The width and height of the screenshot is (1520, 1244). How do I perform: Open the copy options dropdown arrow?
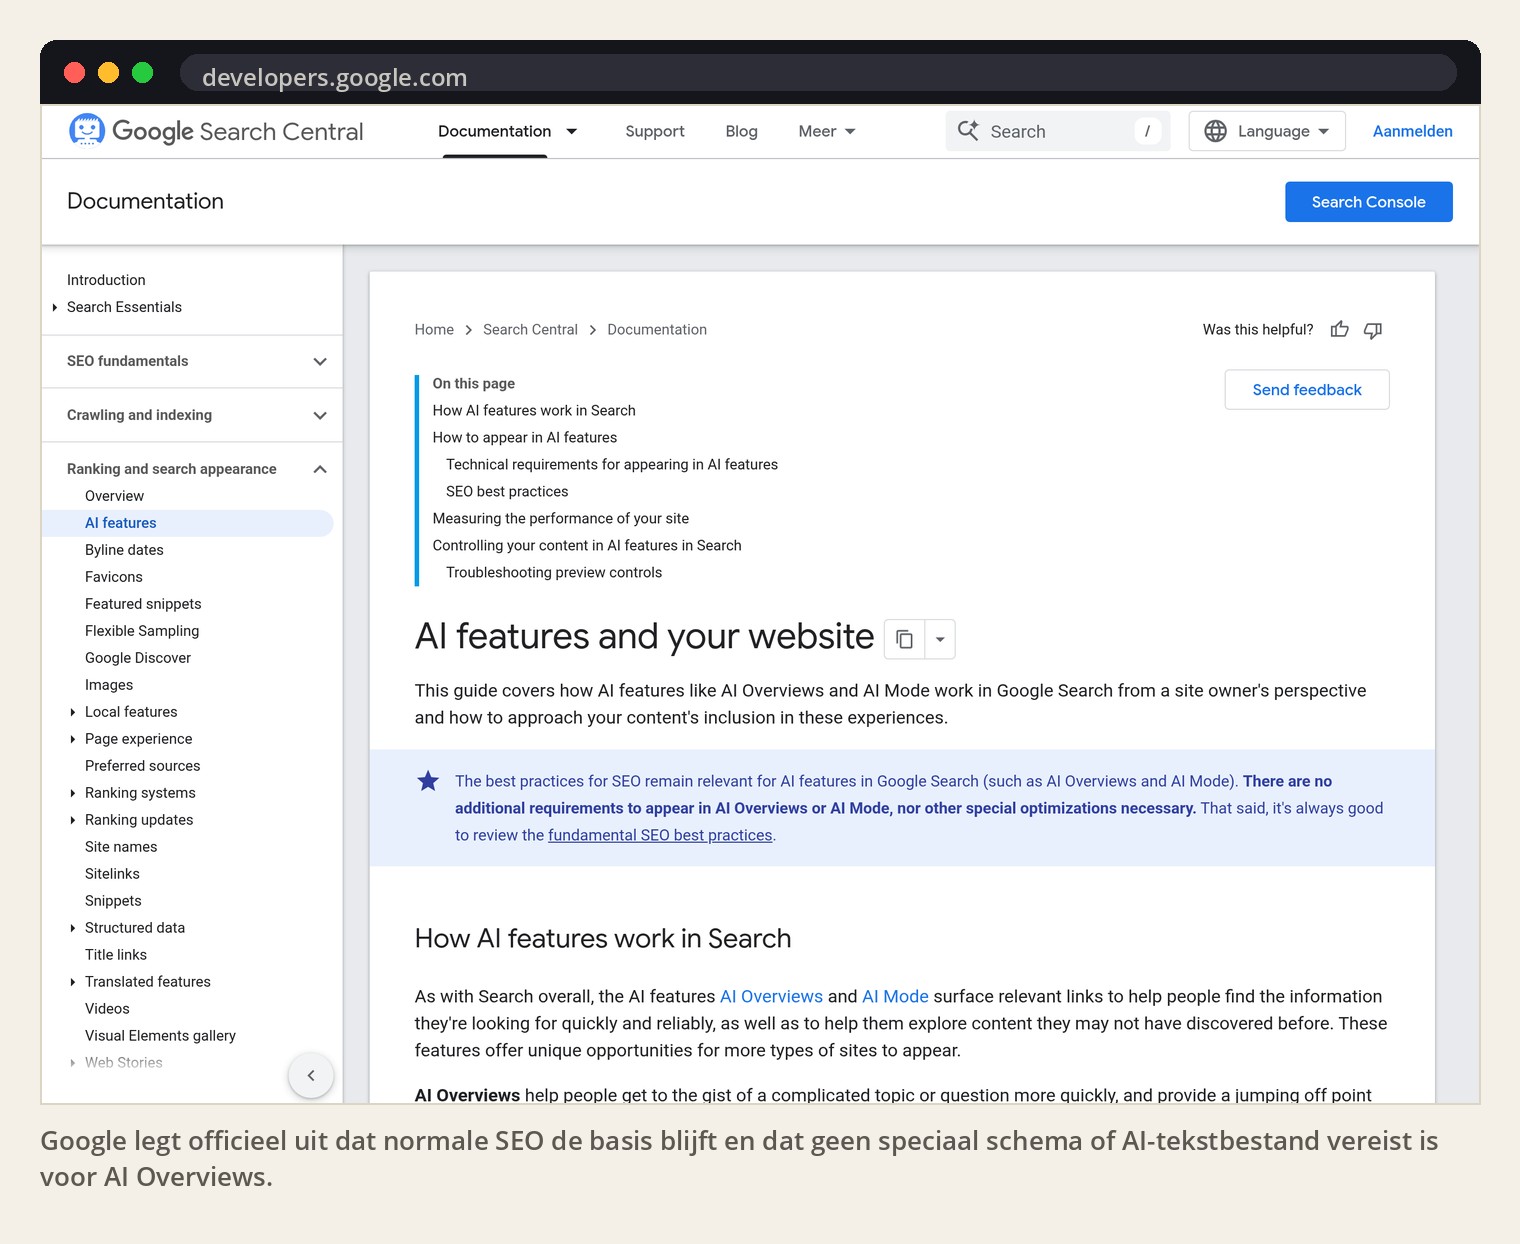click(x=940, y=639)
